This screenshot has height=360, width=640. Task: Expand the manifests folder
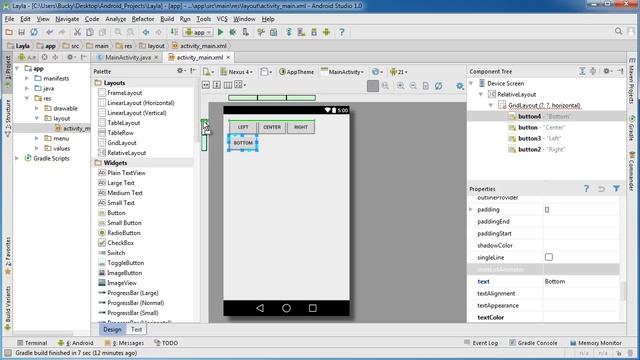27,78
